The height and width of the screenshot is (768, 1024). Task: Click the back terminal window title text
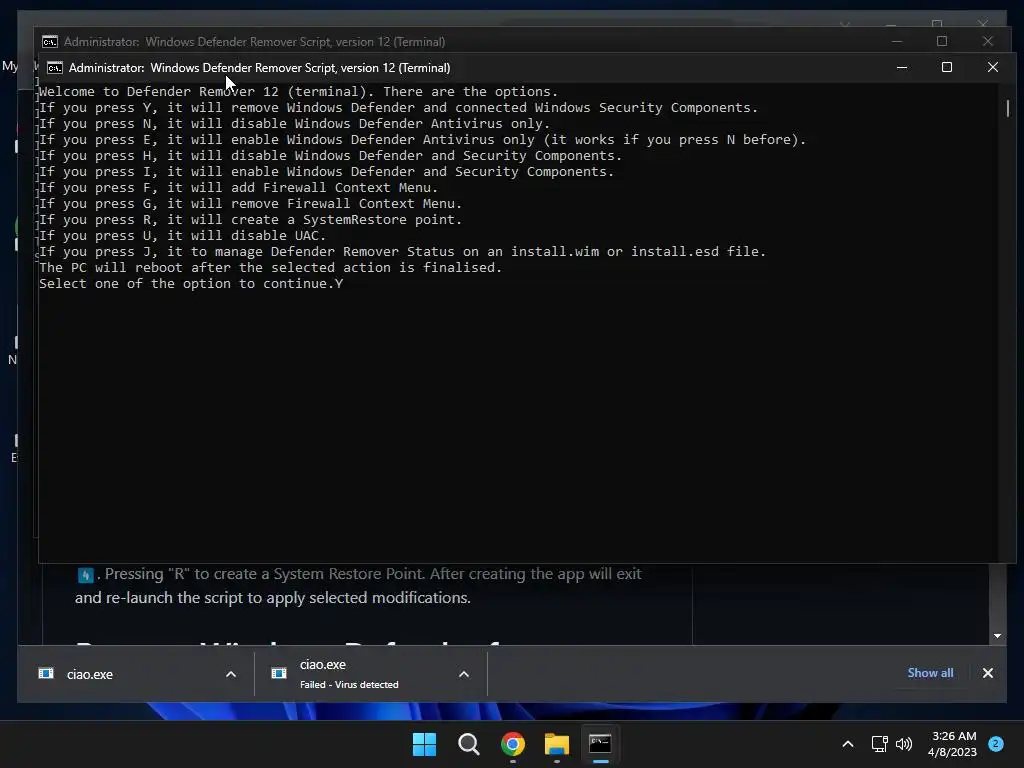click(255, 42)
